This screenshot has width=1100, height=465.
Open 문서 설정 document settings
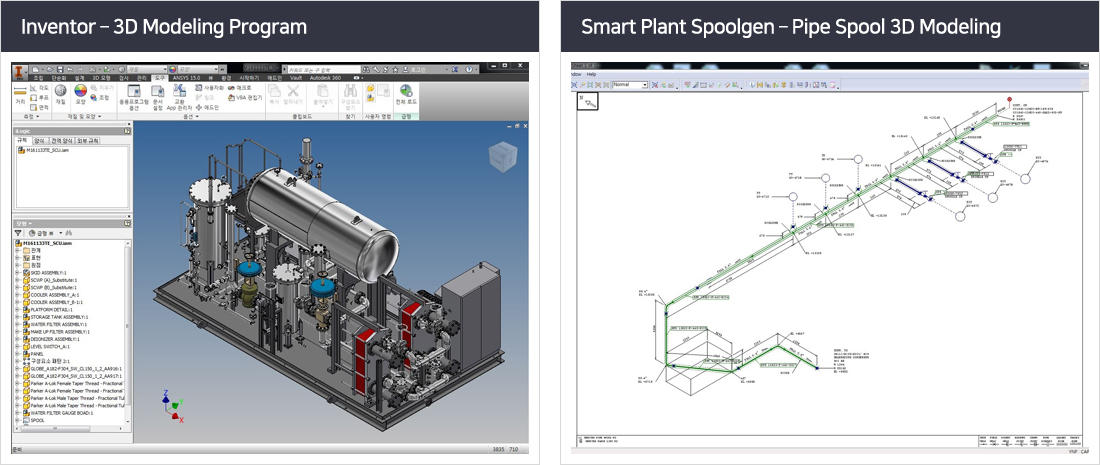157,97
